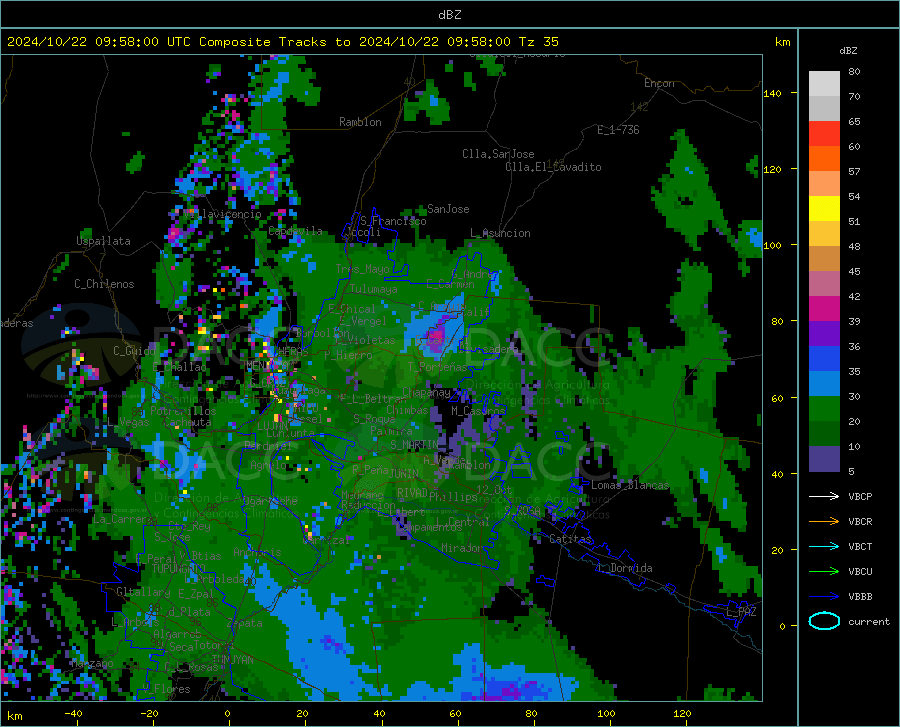
Task: Click the red 60-65 dBZ swatch
Action: click(x=824, y=134)
